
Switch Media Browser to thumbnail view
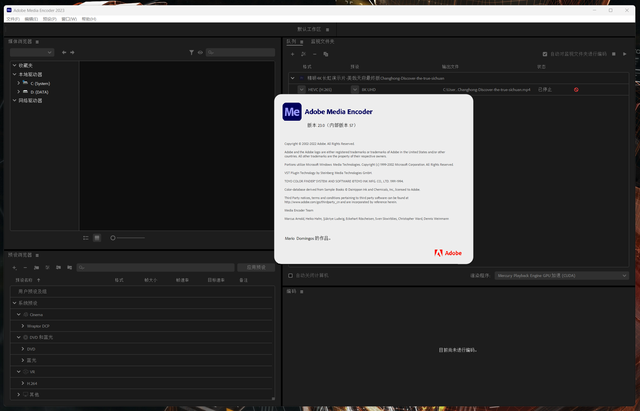tap(97, 238)
